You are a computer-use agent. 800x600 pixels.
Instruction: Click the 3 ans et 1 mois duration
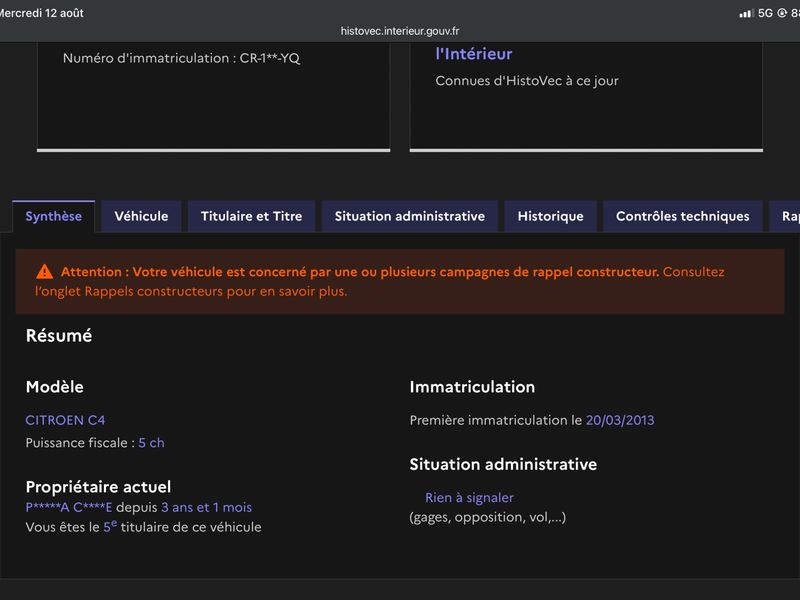(x=207, y=508)
